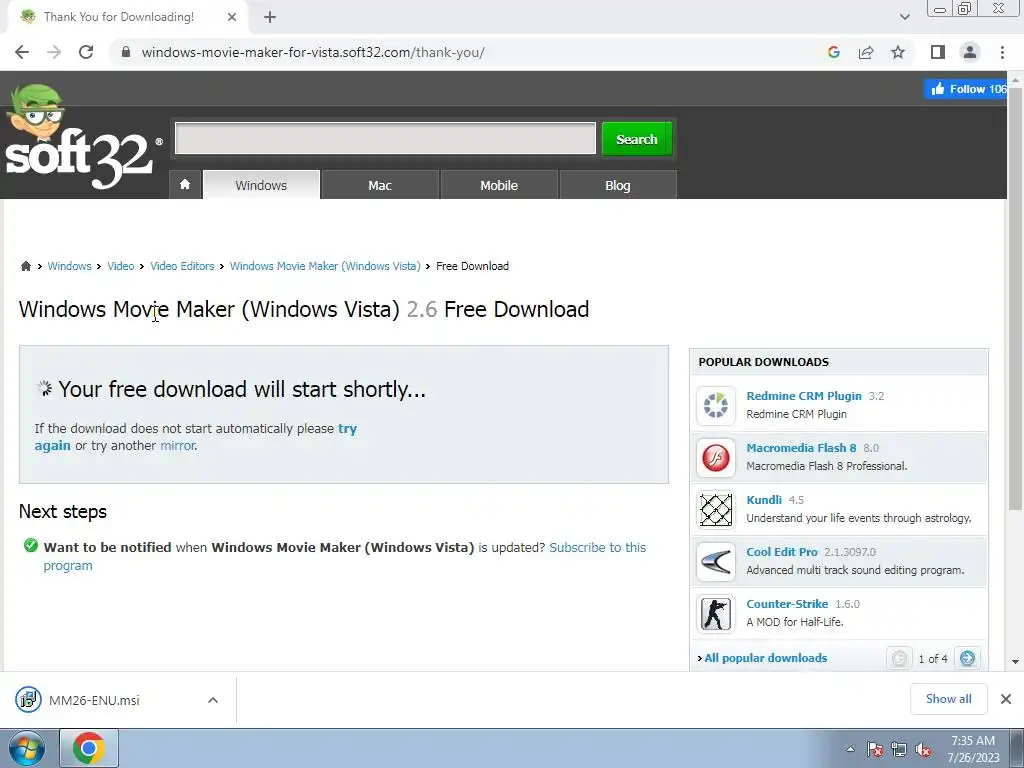Select the Windows navigation tab

tap(261, 185)
